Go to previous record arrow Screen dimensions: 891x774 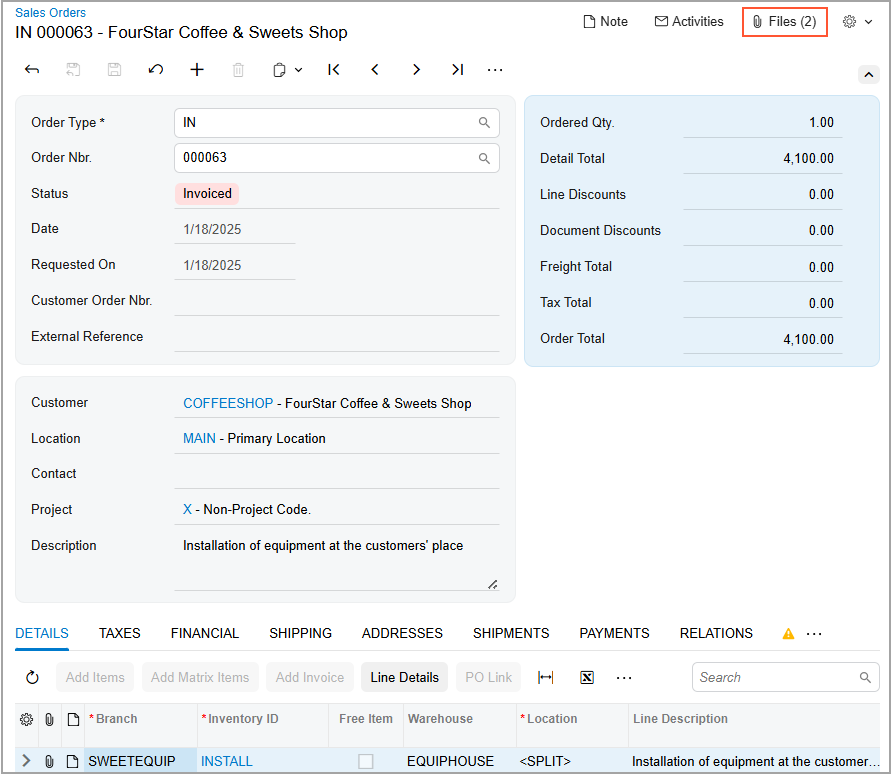coord(375,70)
